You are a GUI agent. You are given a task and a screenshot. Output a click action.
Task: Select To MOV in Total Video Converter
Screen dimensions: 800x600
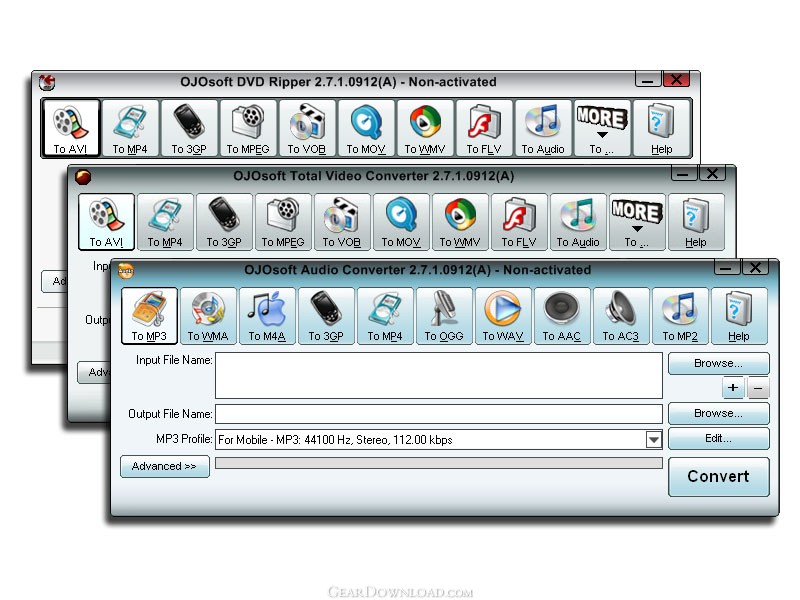[x=401, y=222]
